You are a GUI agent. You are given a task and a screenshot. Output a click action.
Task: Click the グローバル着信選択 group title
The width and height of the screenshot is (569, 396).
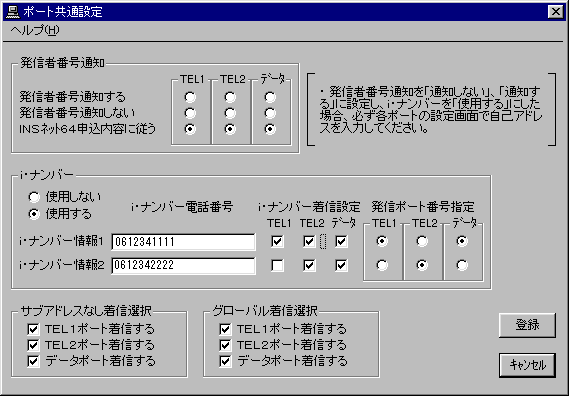pyautogui.click(x=265, y=311)
